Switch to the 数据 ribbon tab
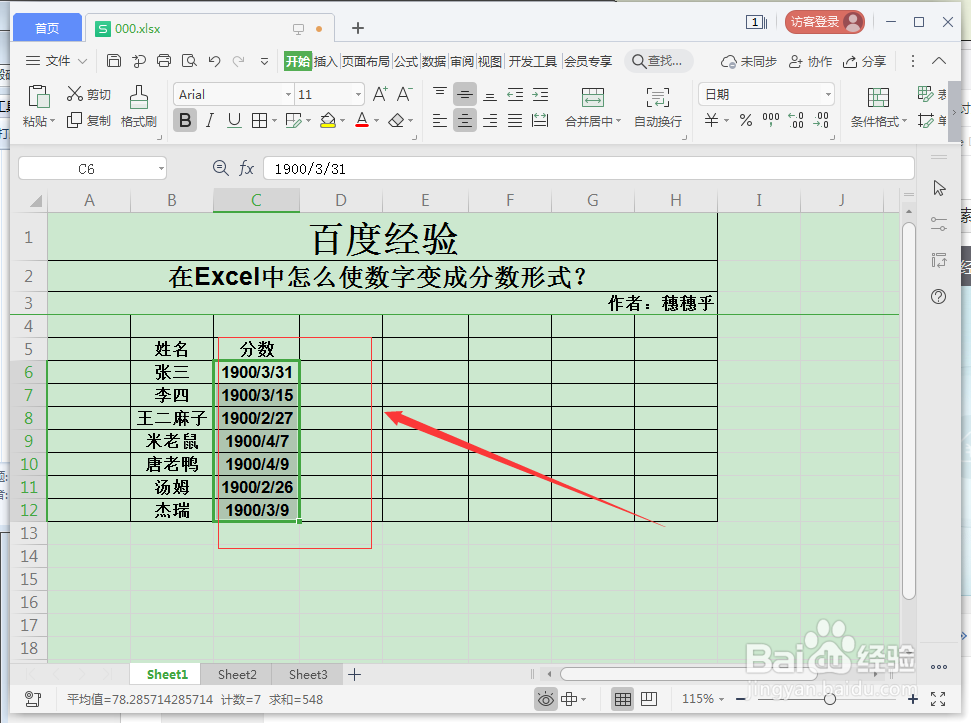Screen dimensions: 971x723 point(434,61)
